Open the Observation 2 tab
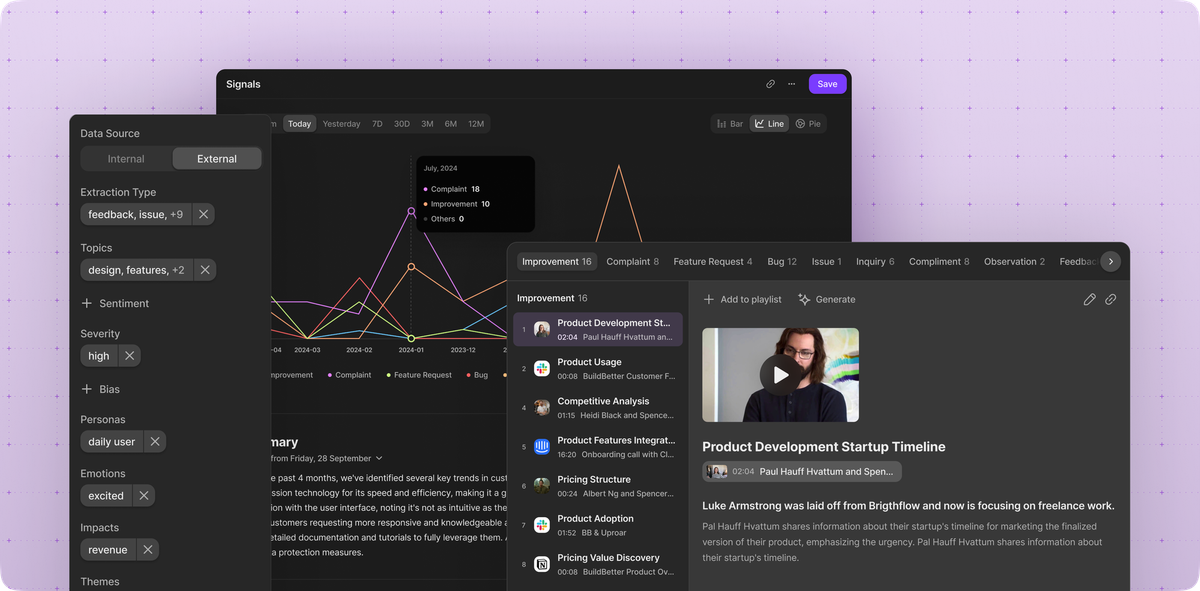 point(1014,262)
